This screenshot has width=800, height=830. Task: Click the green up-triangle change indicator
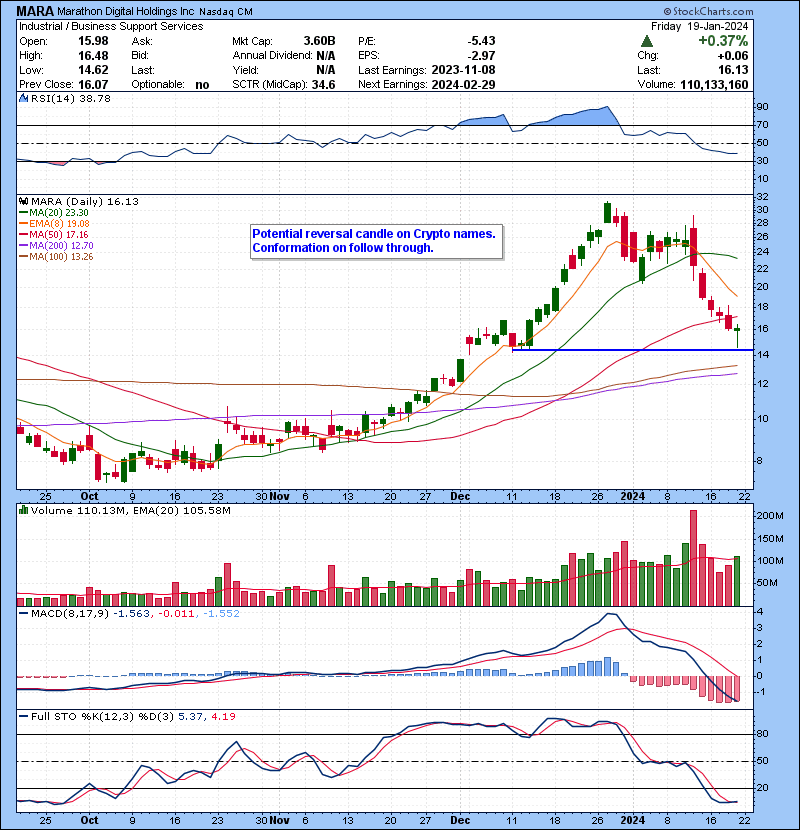646,41
